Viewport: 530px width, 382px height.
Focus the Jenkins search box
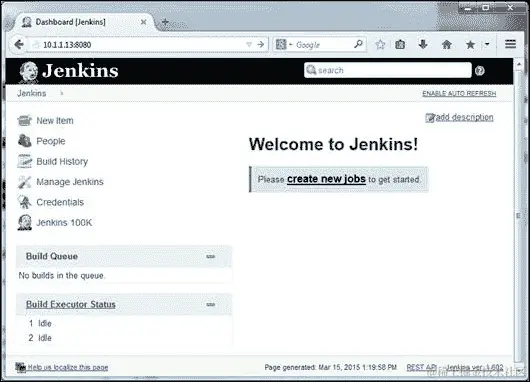tap(388, 70)
